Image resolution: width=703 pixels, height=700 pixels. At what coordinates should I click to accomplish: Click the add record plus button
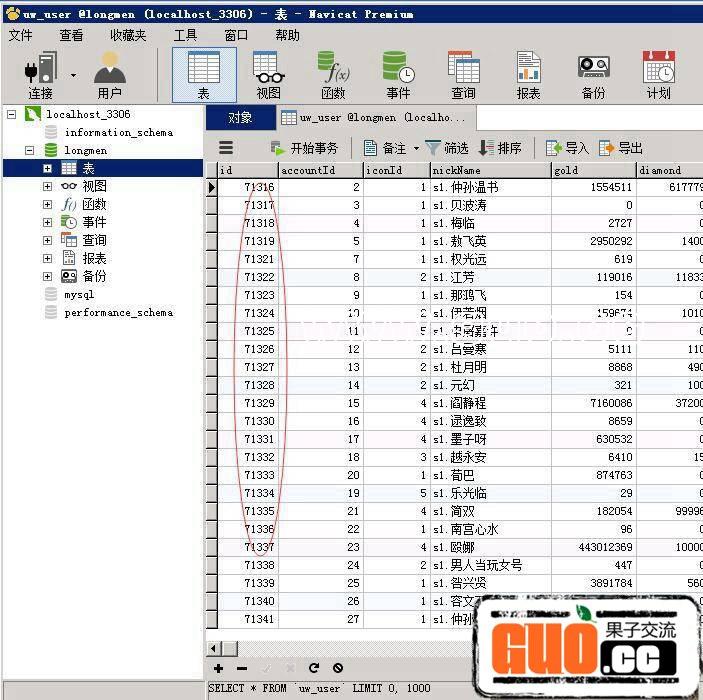coord(219,668)
